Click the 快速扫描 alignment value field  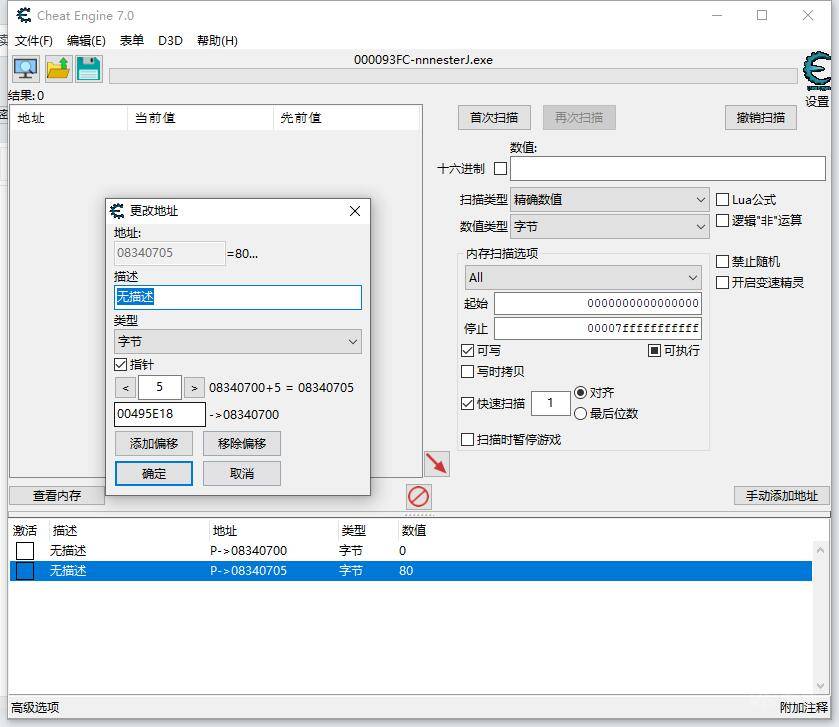coord(551,403)
